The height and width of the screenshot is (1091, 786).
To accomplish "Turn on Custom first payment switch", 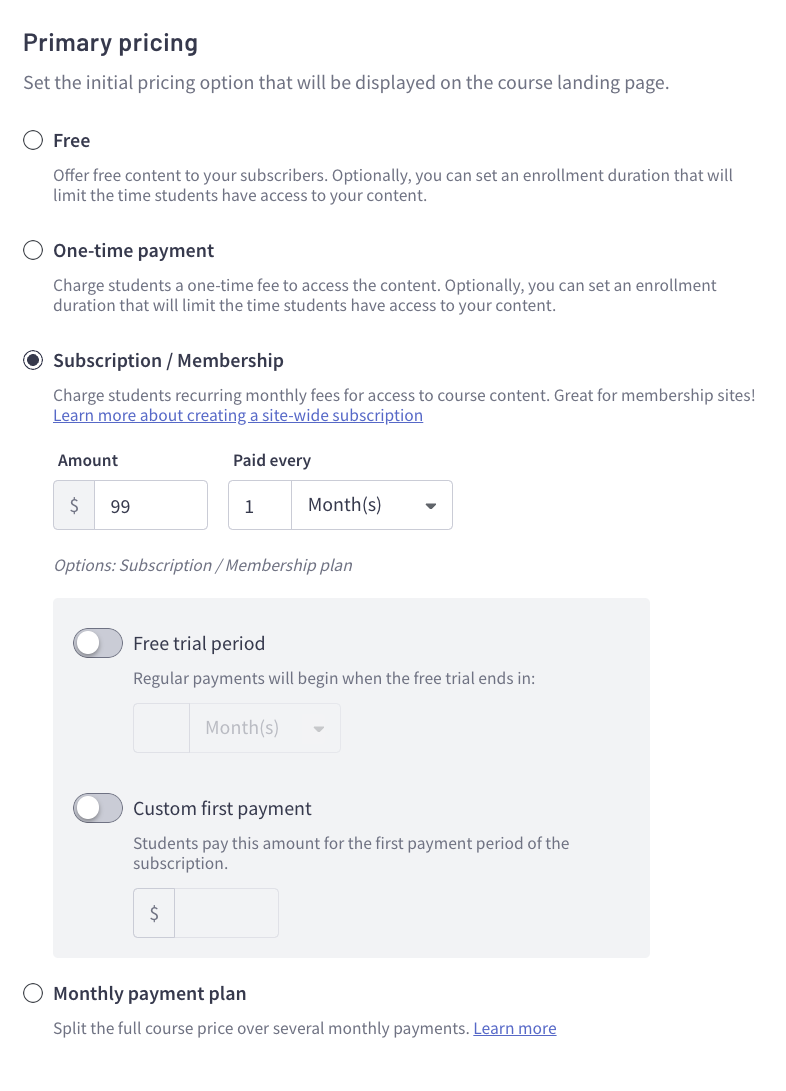I will click(x=97, y=808).
